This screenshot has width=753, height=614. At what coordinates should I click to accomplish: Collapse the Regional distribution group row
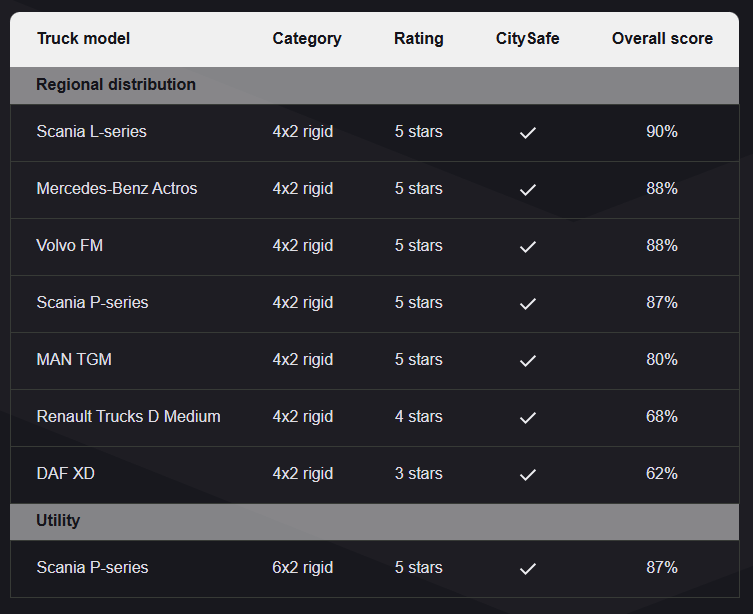pos(116,85)
